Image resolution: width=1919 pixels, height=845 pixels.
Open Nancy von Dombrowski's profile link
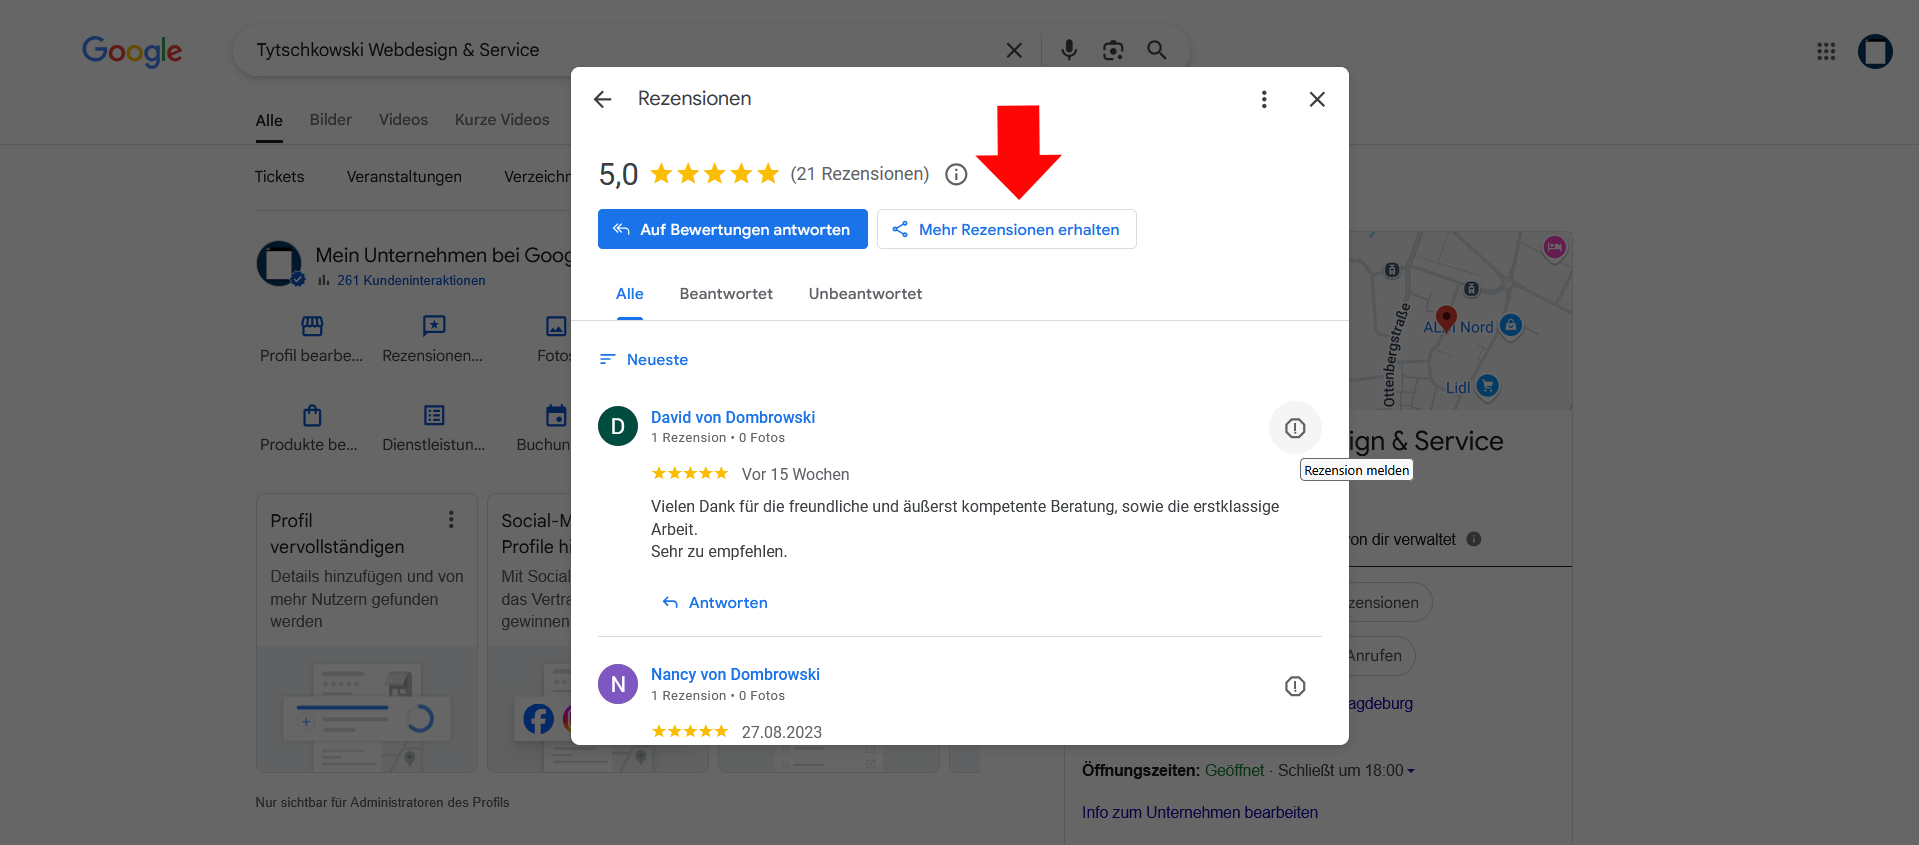coord(735,675)
